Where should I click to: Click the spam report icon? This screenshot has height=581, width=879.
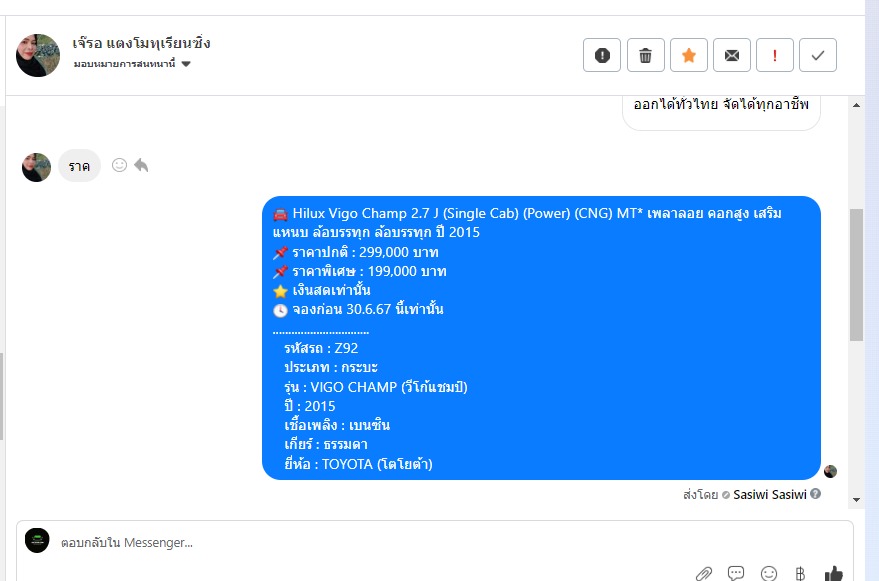pos(602,55)
